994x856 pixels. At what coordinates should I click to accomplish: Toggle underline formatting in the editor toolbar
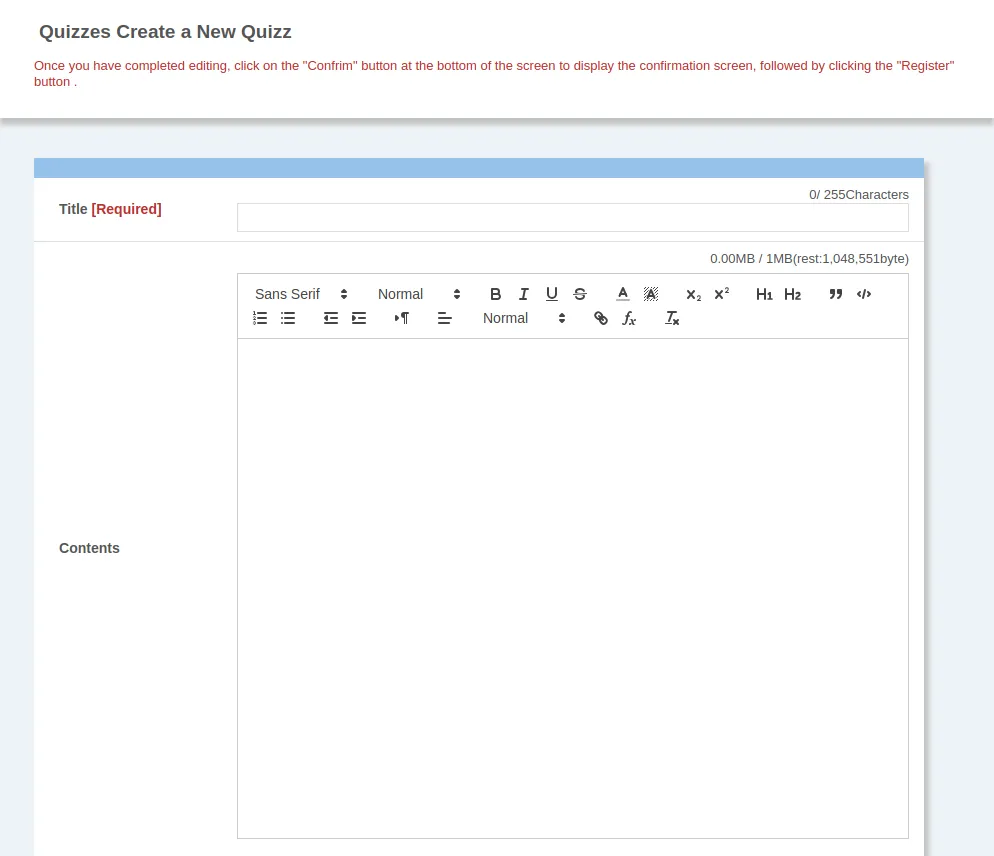click(551, 294)
